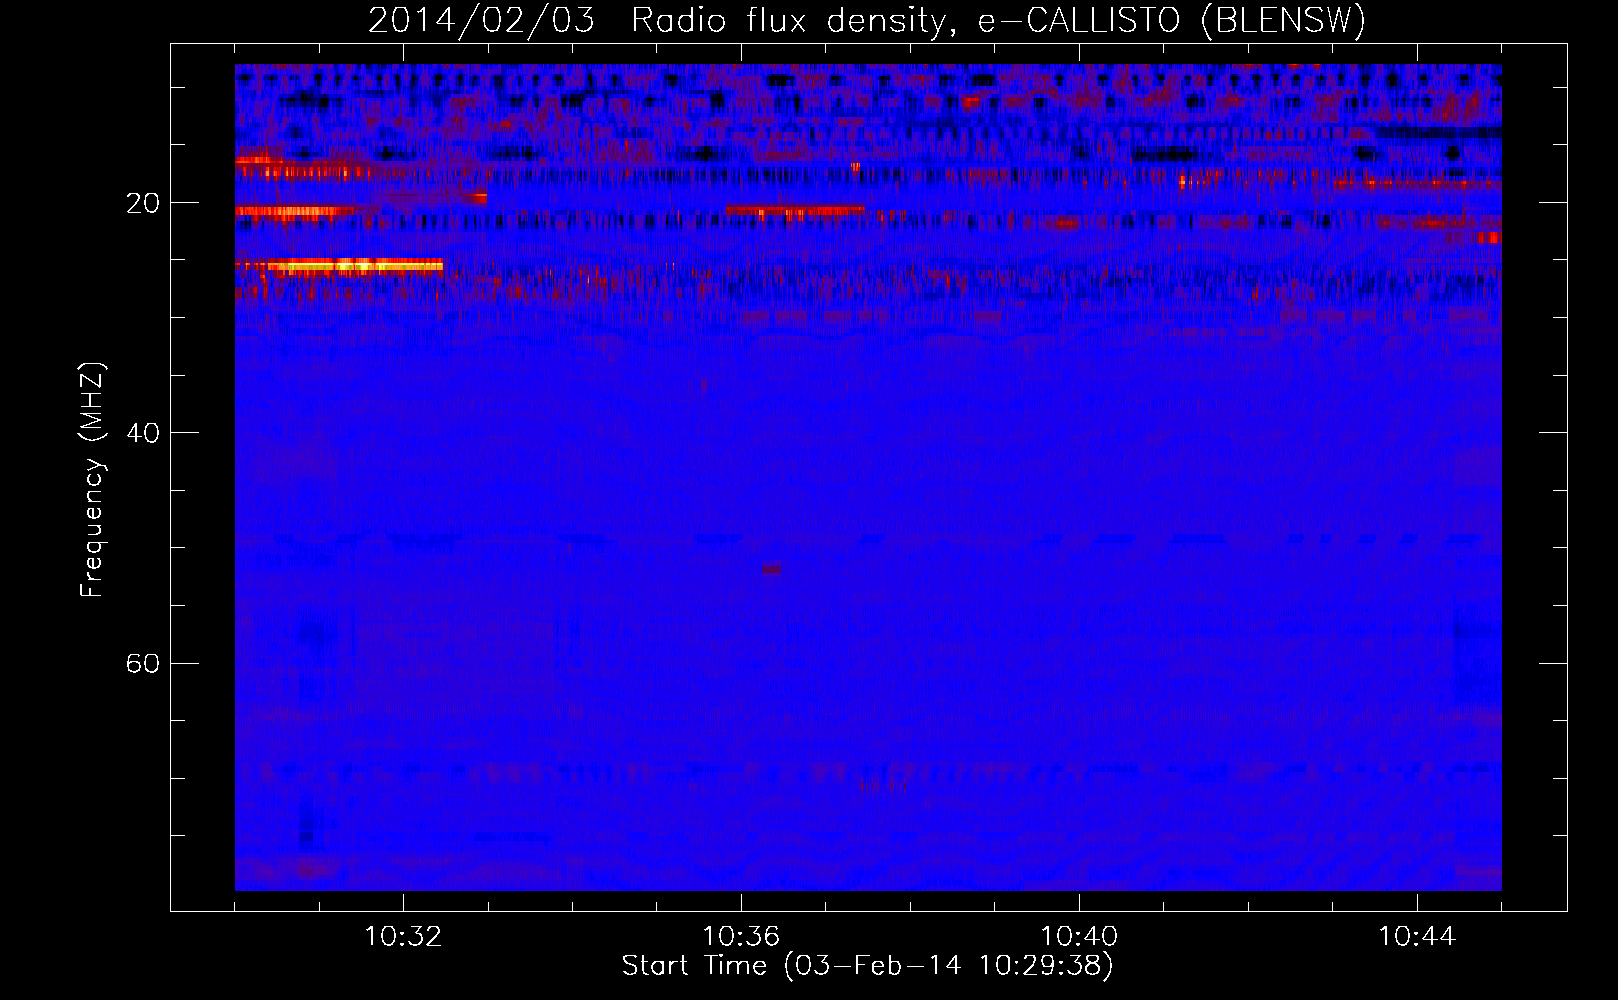The image size is (1618, 1000).
Task: Click the "Frequency (MHZ)" axis label
Action: point(92,480)
